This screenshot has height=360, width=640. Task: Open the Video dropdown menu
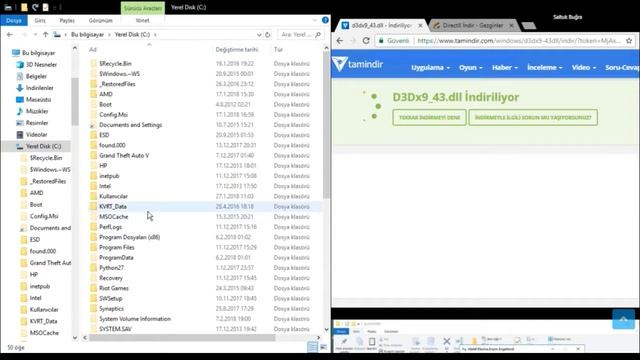(584, 68)
